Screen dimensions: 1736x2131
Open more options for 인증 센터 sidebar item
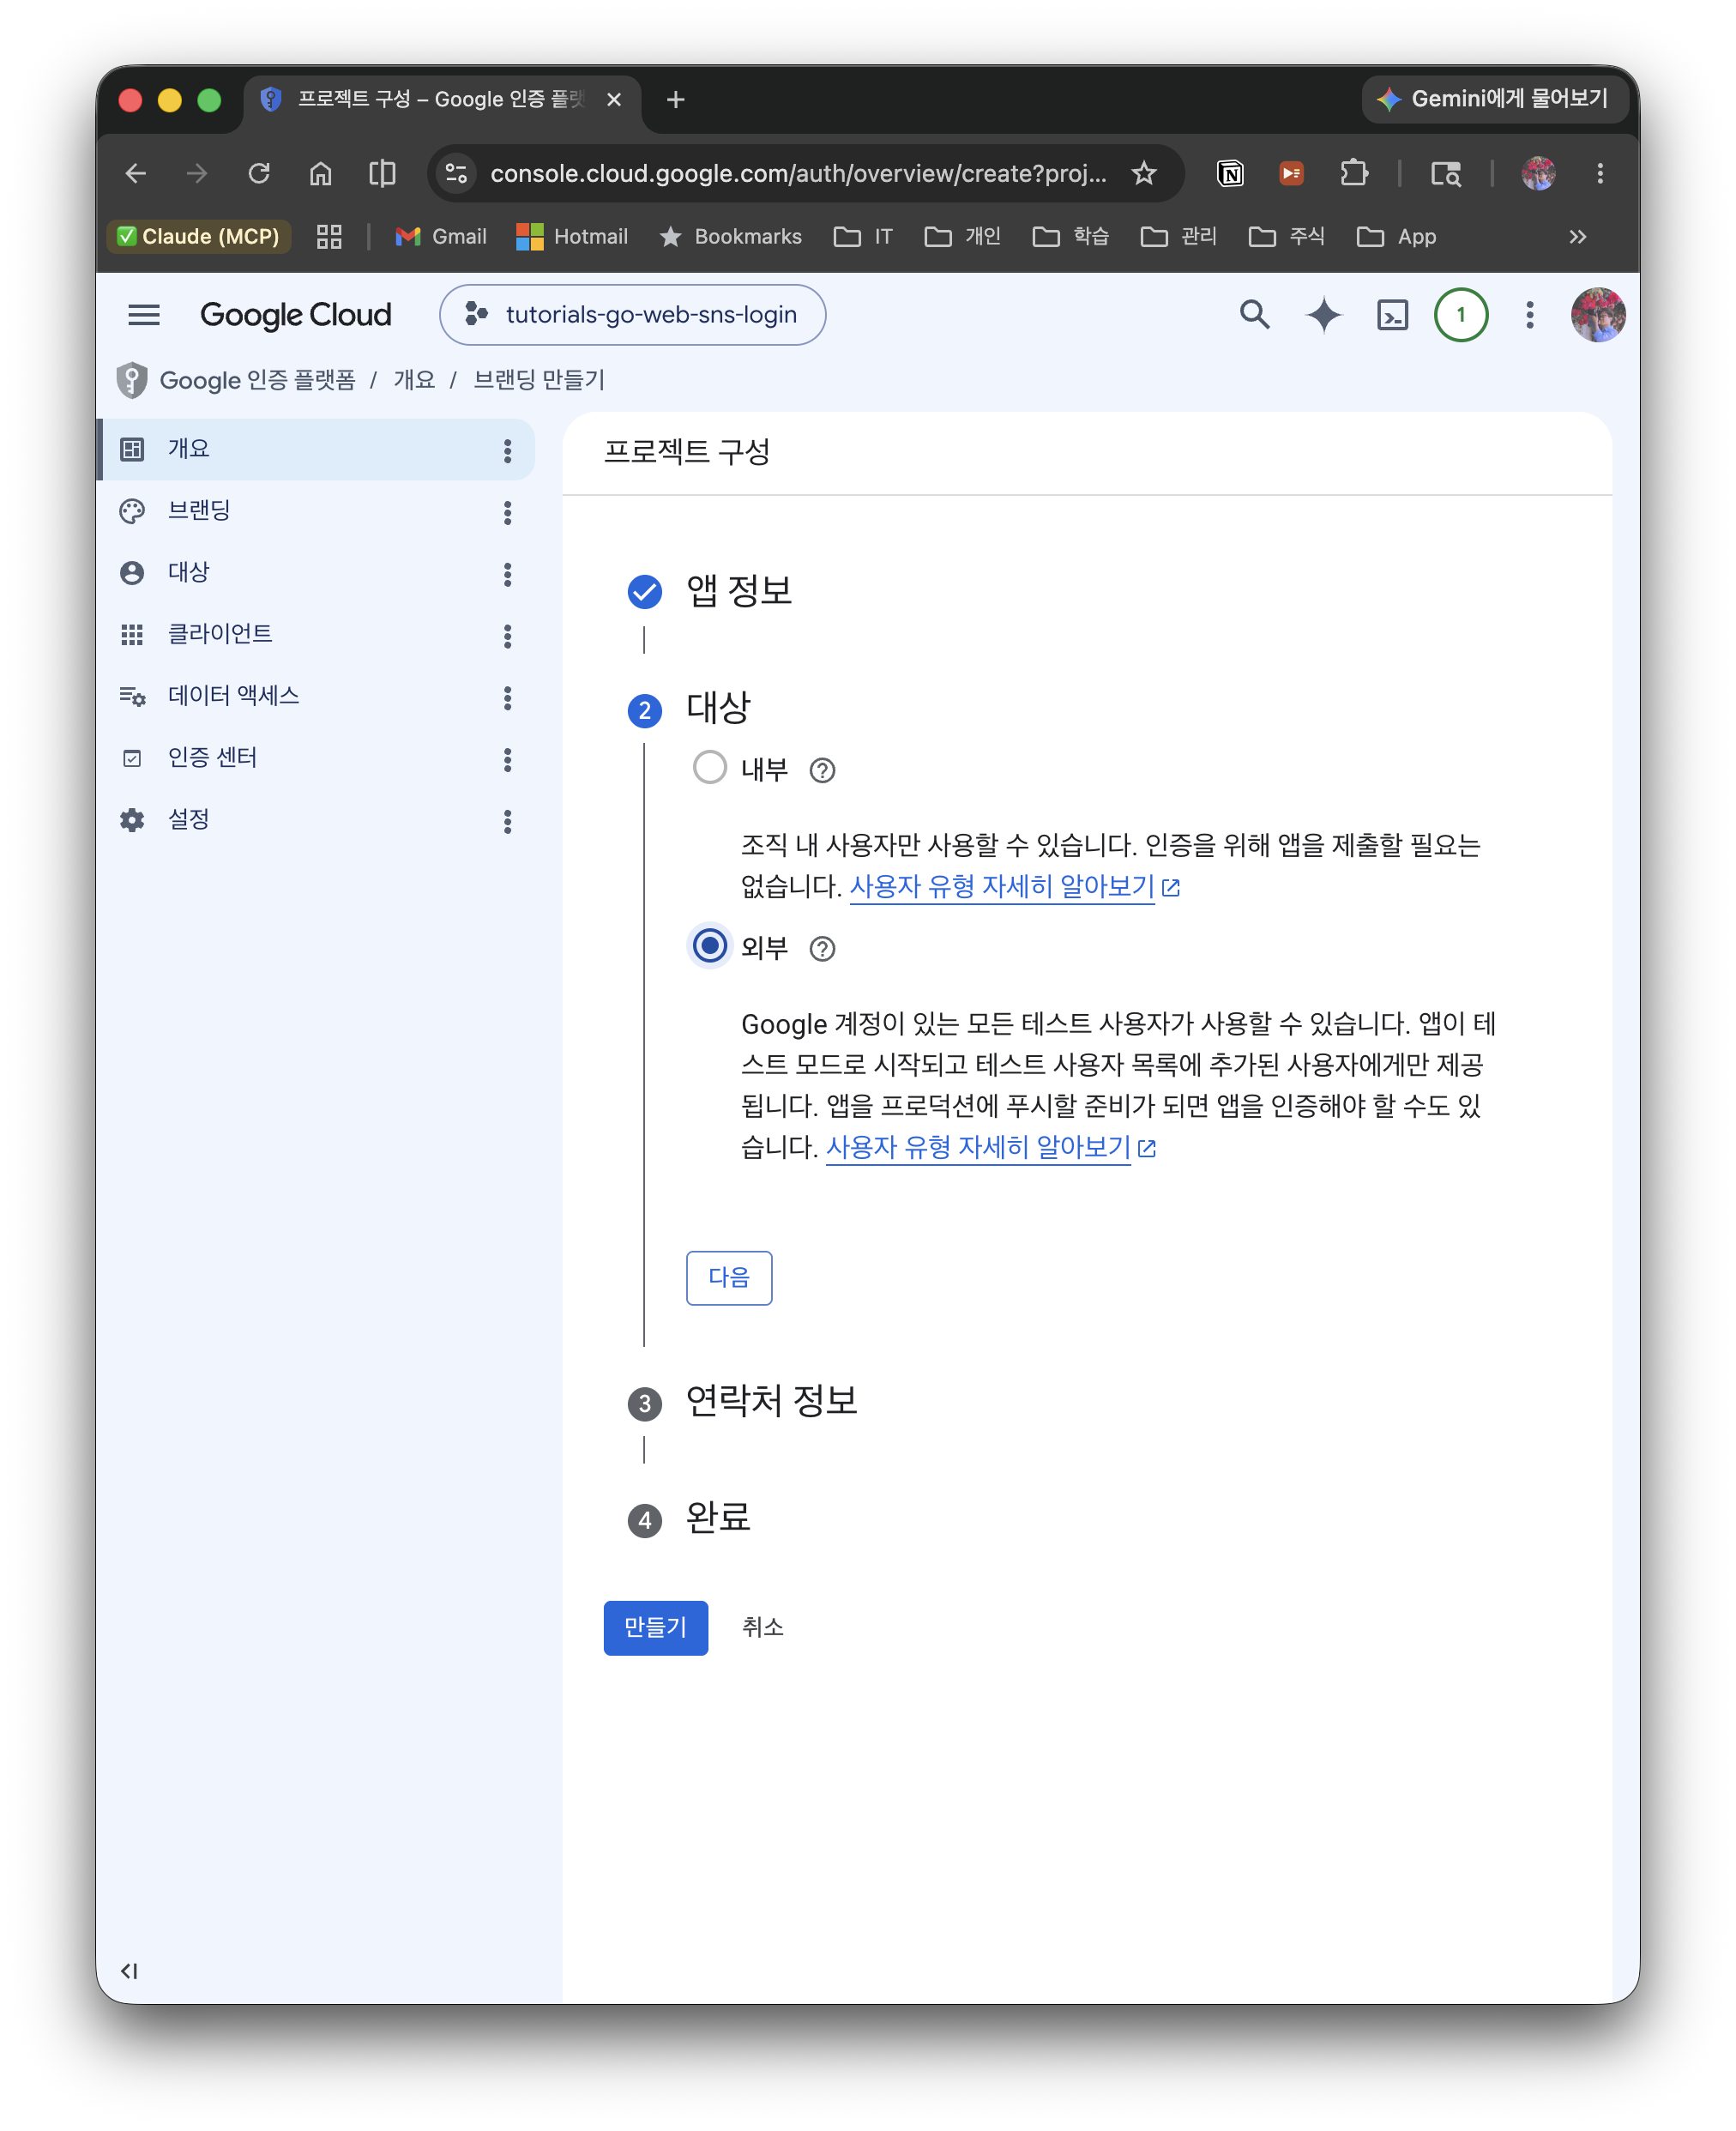pos(508,760)
